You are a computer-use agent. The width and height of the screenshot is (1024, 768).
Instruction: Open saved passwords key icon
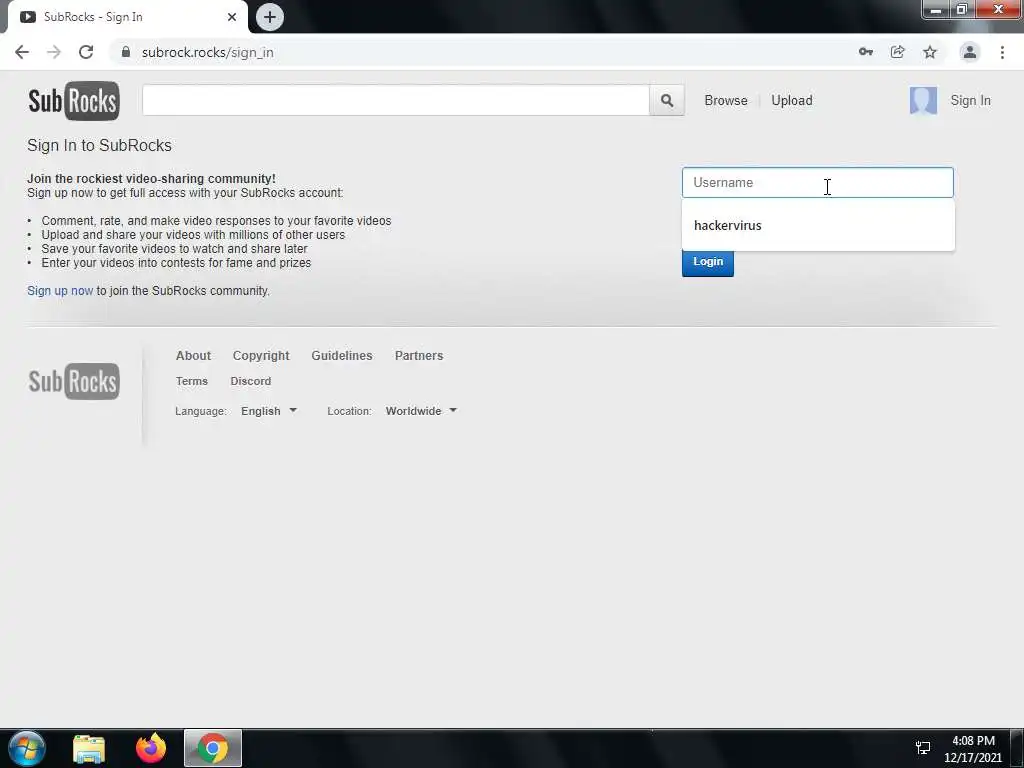point(866,52)
